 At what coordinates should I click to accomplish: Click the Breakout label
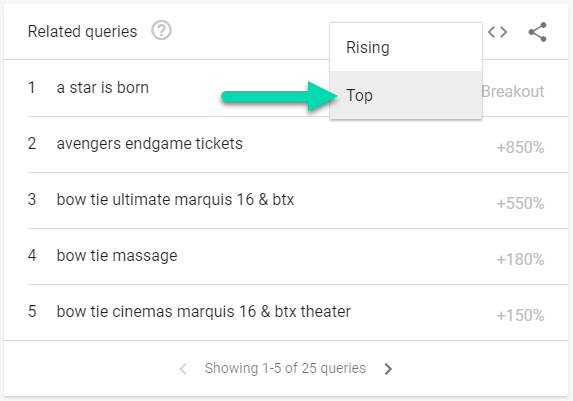point(513,91)
